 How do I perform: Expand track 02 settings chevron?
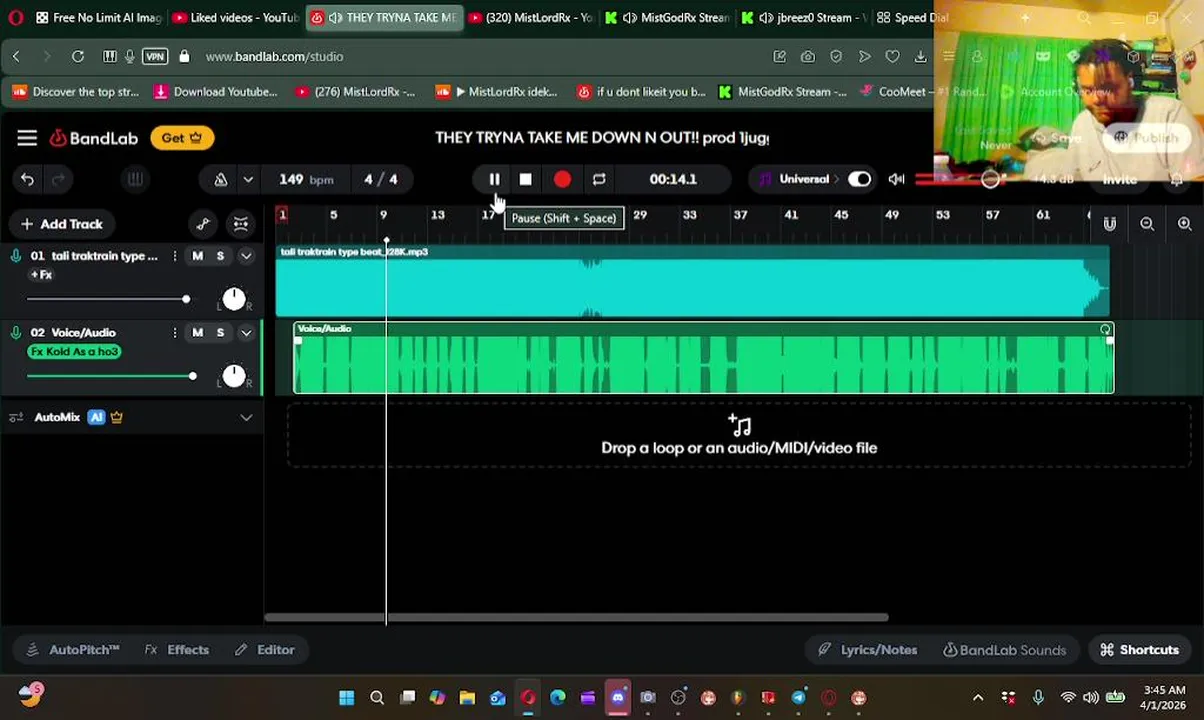246,332
